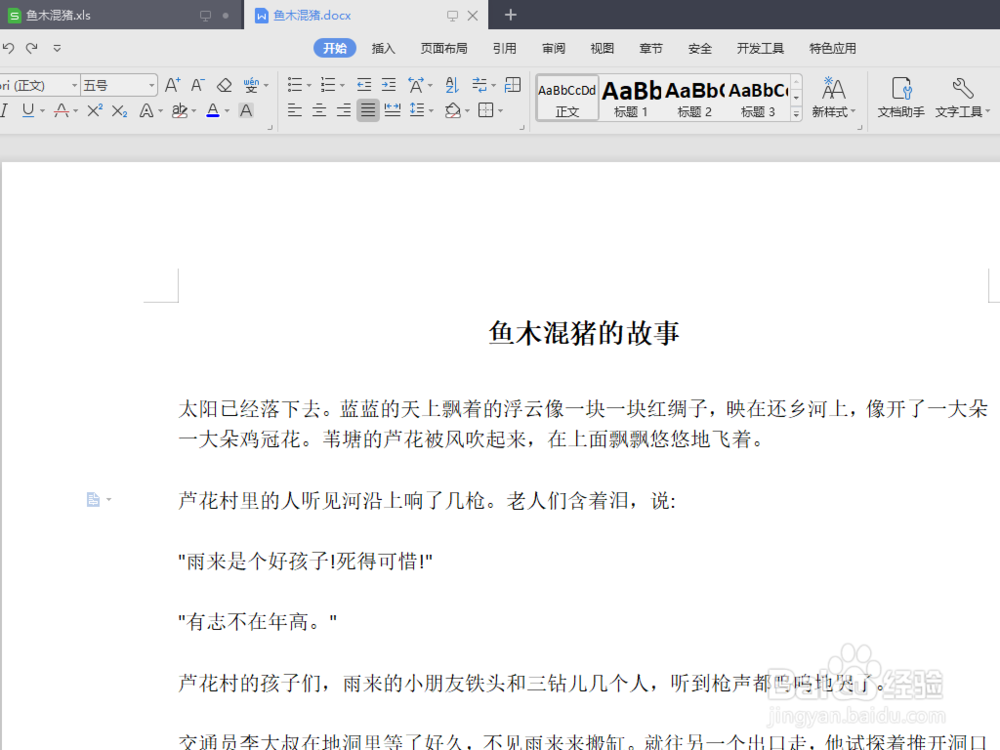Click the phonetic guide wén icon

pos(251,85)
